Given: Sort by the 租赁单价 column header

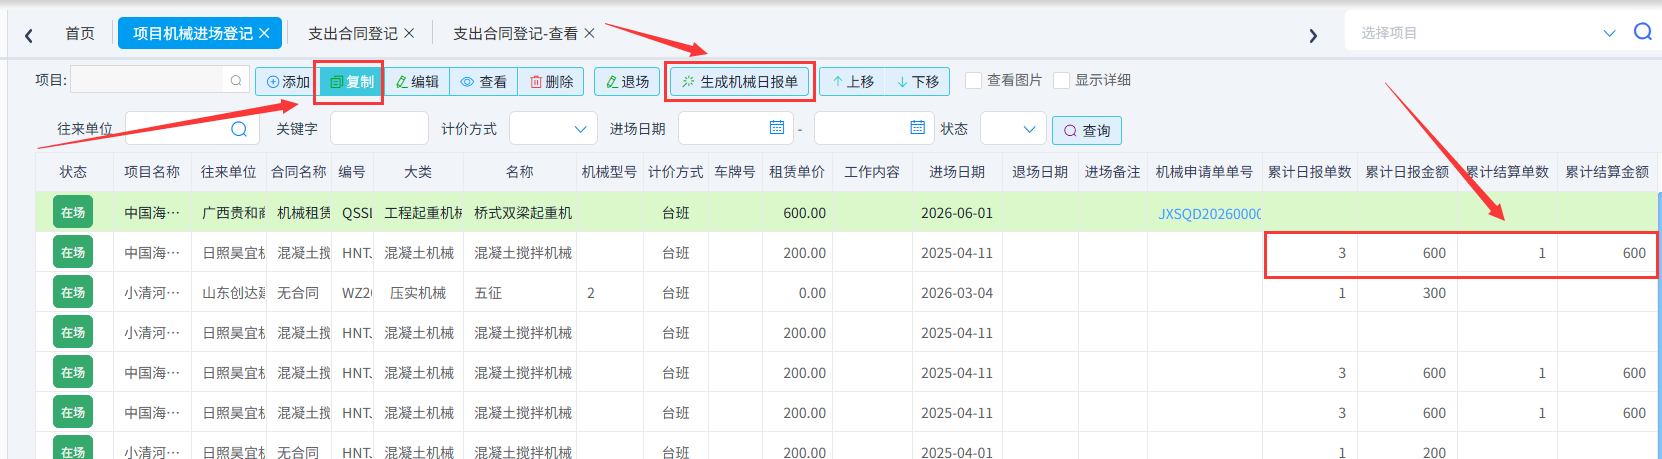Looking at the screenshot, I should coord(797,172).
